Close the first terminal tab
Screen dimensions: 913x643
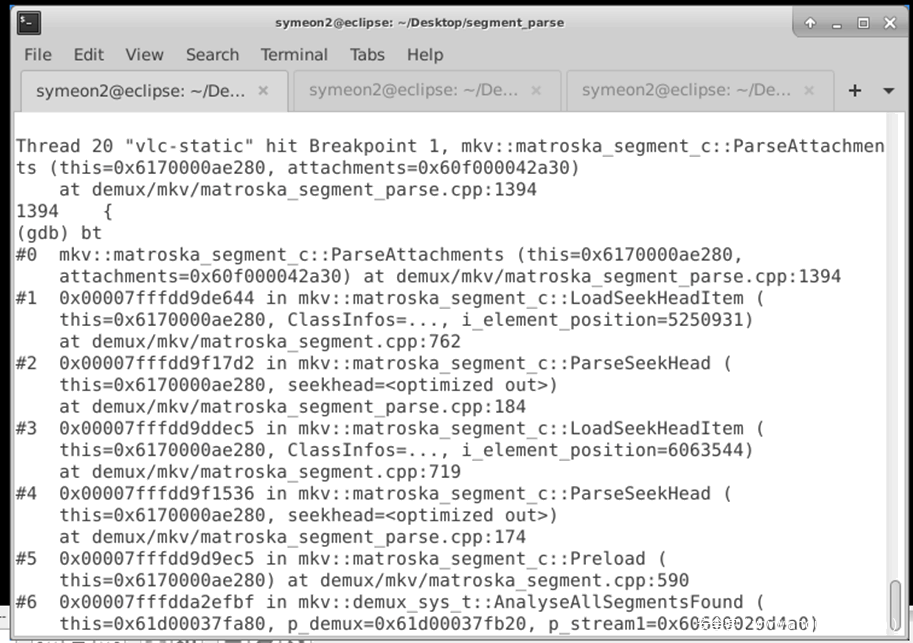[263, 90]
